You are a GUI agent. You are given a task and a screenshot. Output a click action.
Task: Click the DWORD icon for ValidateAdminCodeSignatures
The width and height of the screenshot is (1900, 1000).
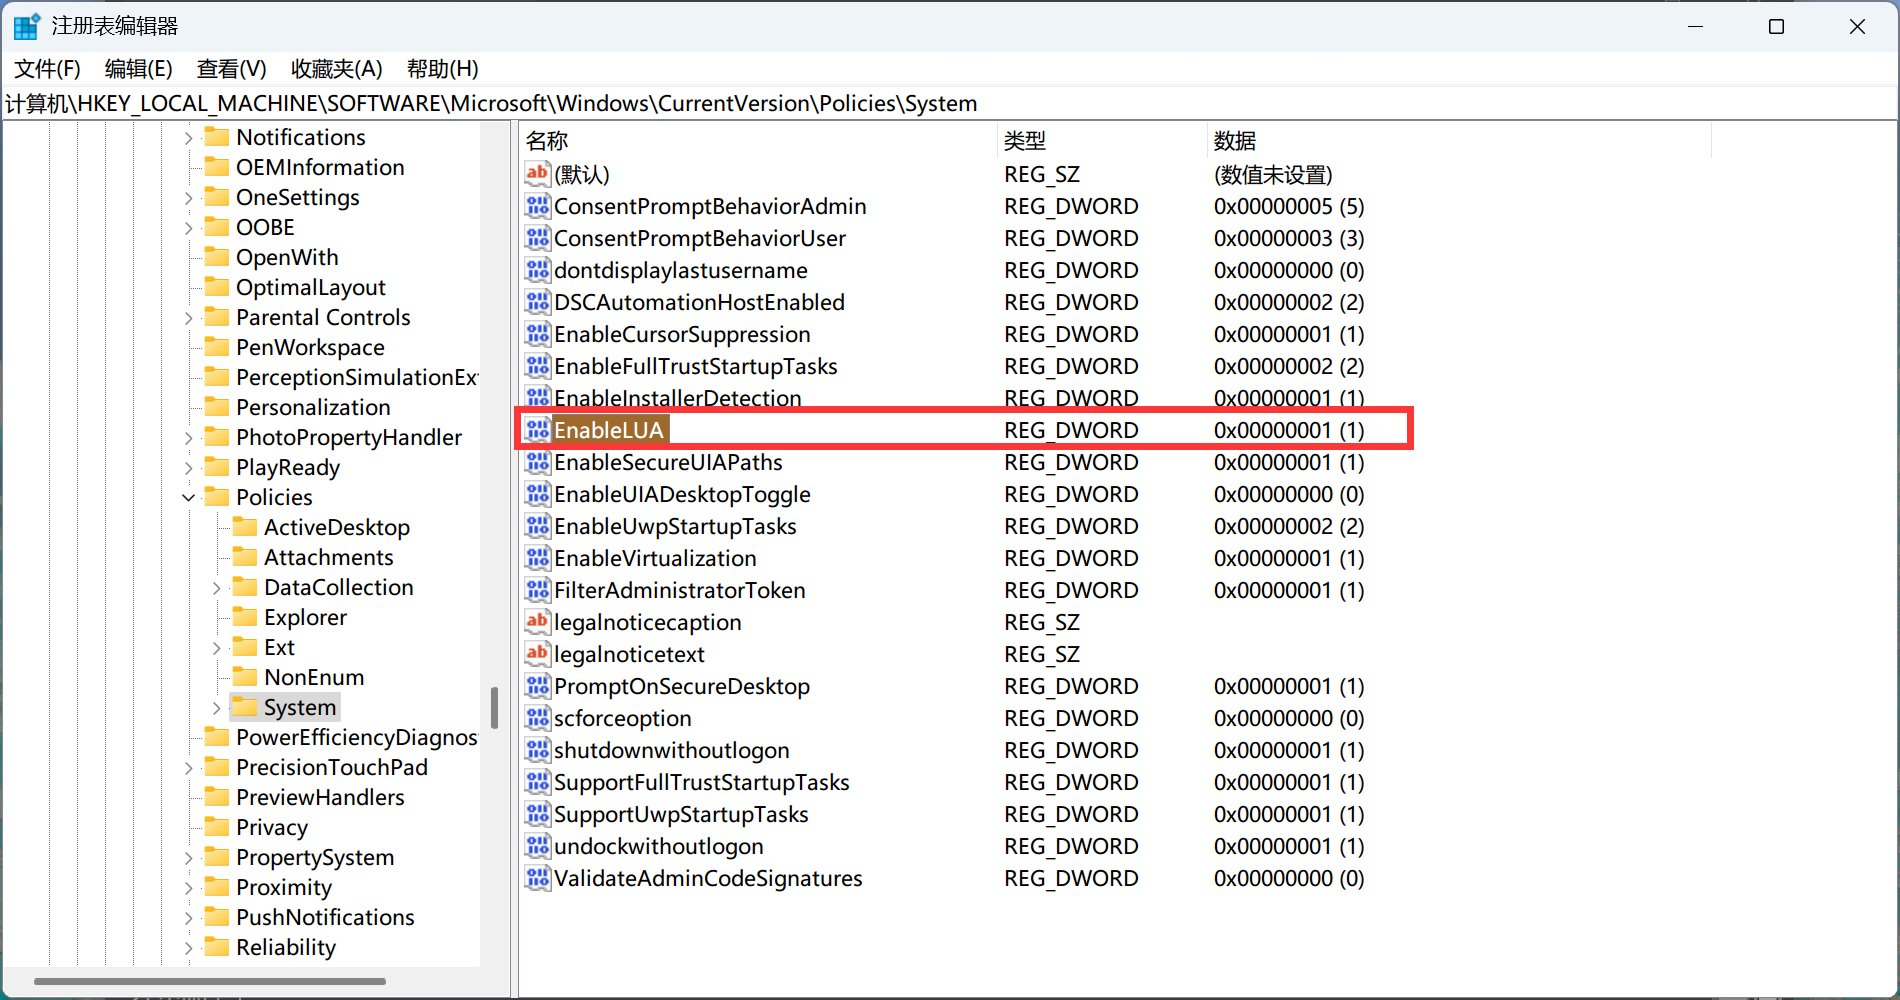click(537, 878)
